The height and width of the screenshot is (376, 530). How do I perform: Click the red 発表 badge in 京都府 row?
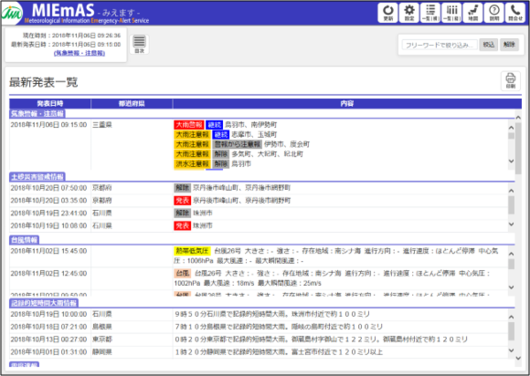tap(183, 201)
